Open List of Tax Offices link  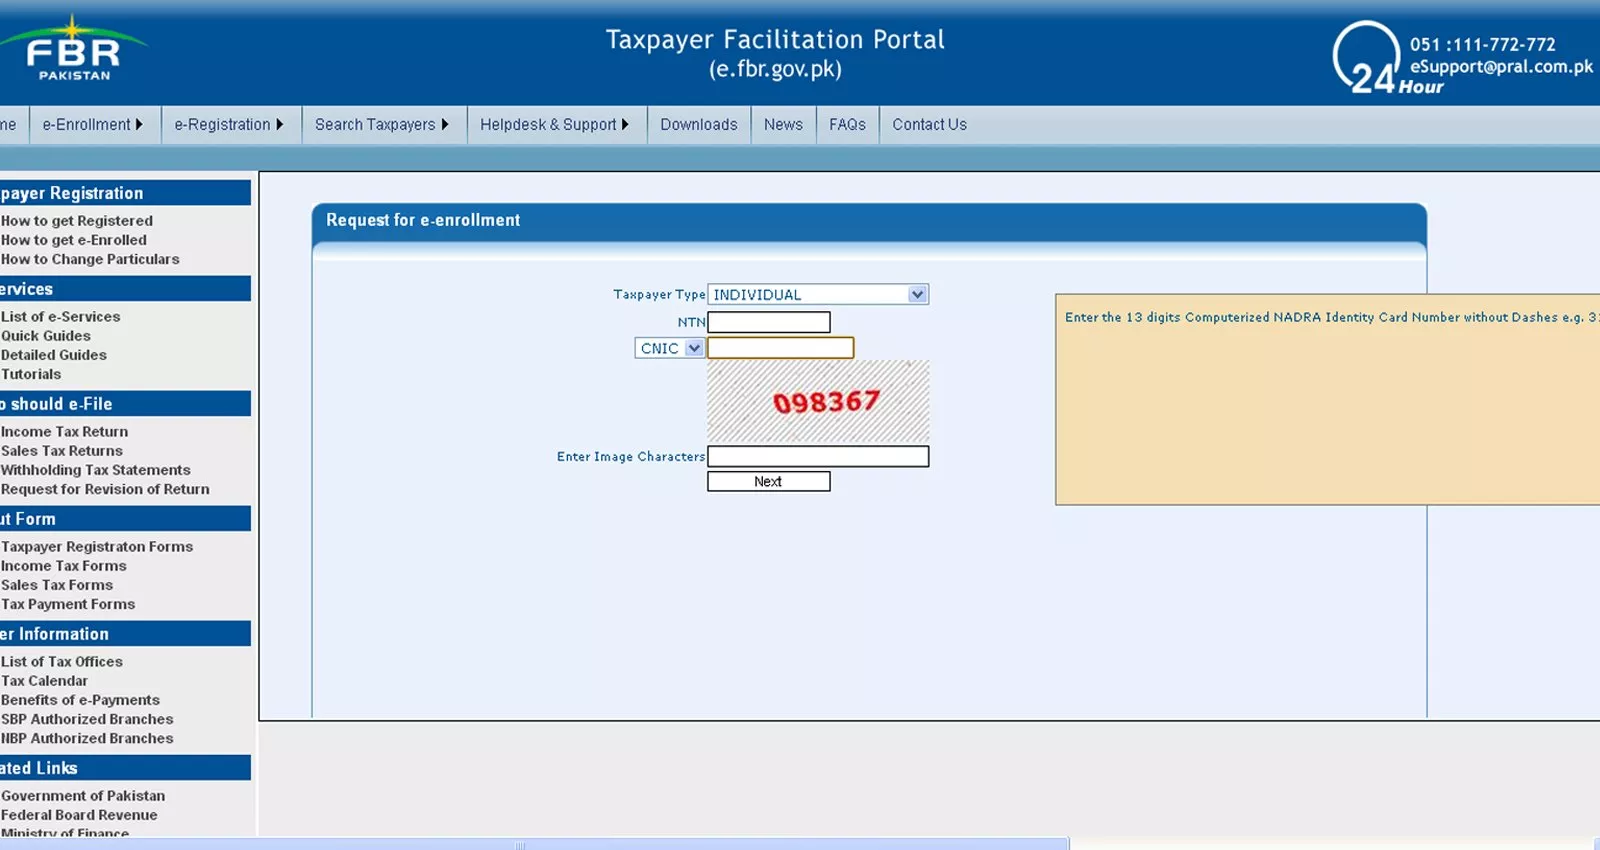[x=62, y=662]
